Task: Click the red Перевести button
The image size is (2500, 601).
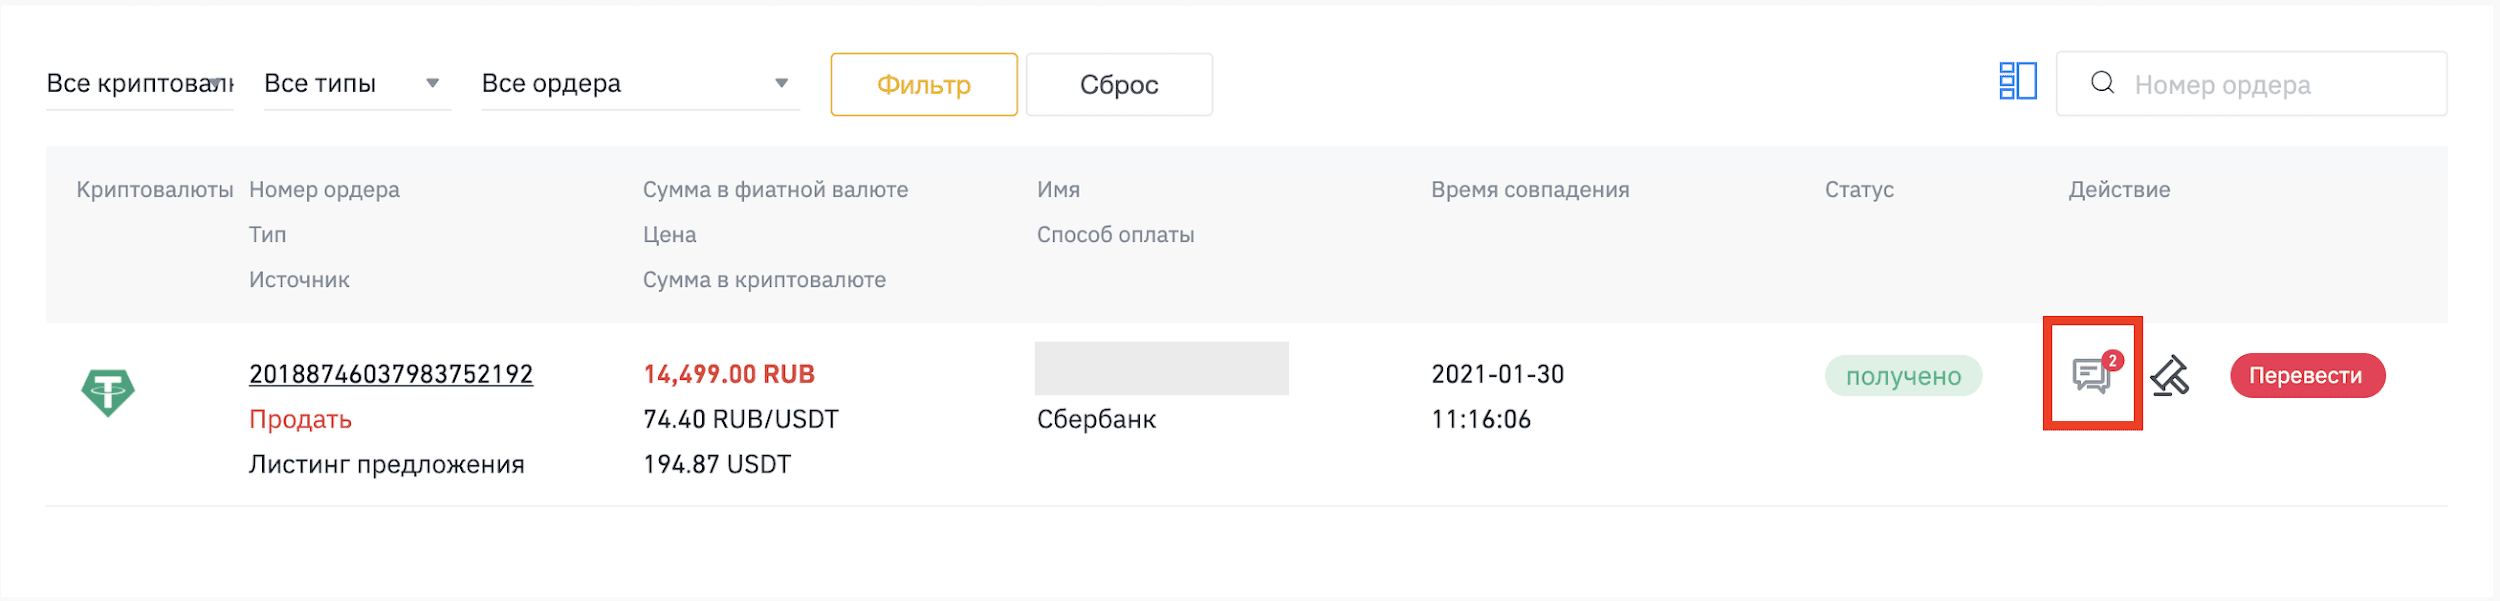Action: click(x=2307, y=376)
